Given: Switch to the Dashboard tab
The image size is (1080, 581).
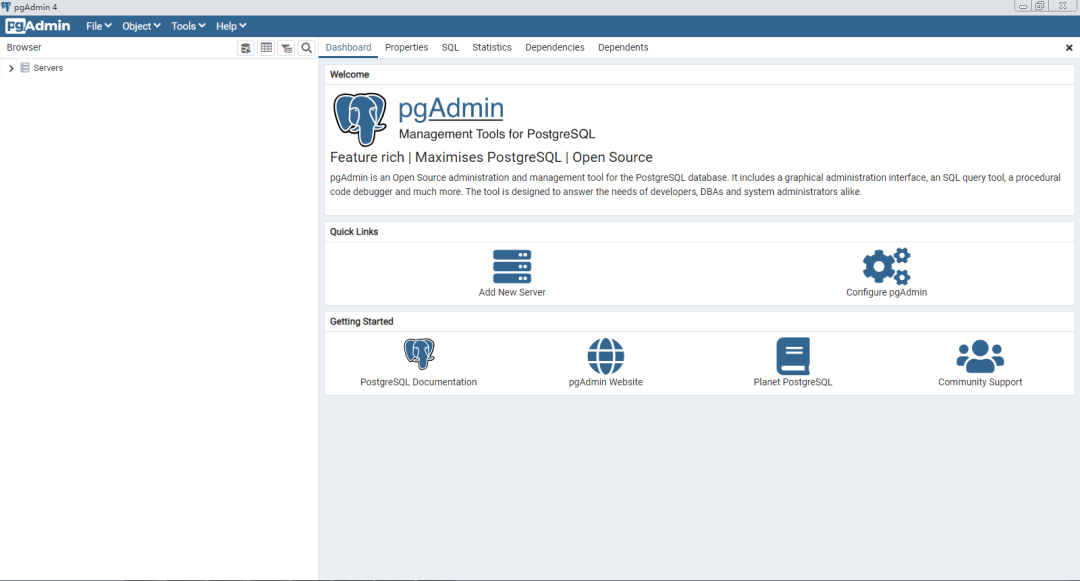Looking at the screenshot, I should (349, 47).
